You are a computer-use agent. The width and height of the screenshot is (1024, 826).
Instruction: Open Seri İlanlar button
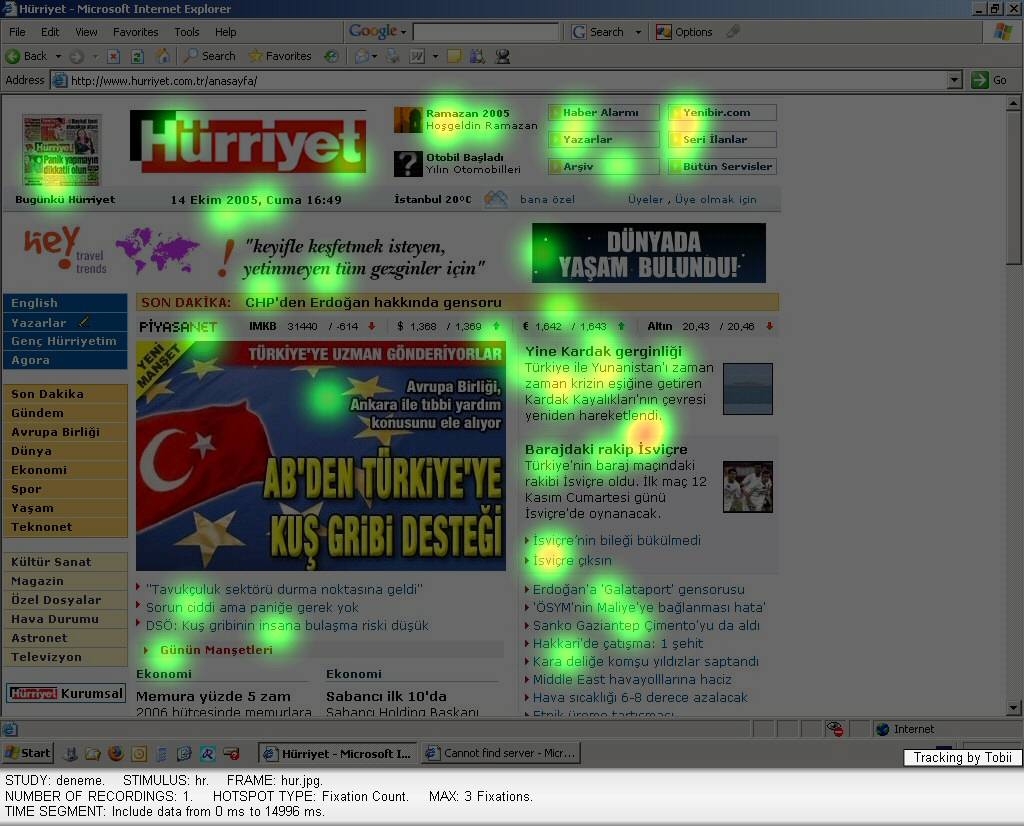click(x=722, y=139)
